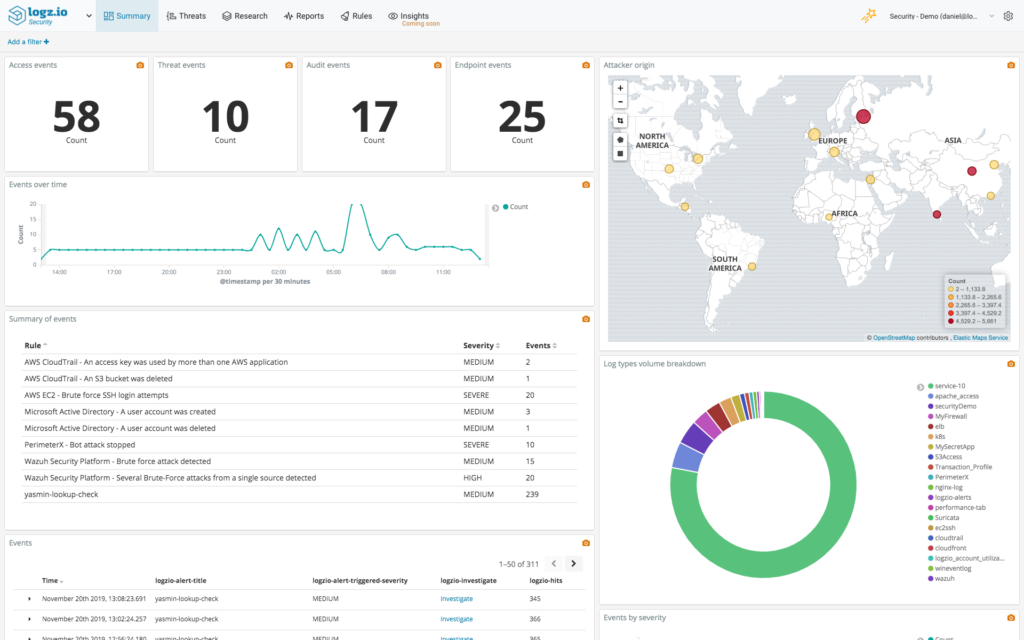Screen dimensions: 1024x640
Task: Open the settings gear icon
Action: tap(1008, 16)
